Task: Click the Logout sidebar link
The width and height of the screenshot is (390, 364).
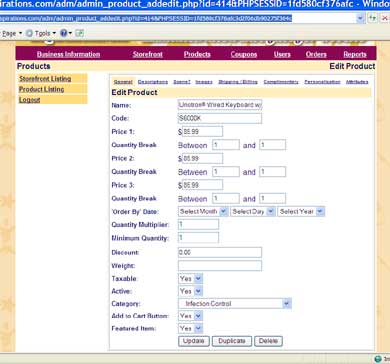Action: pos(29,100)
